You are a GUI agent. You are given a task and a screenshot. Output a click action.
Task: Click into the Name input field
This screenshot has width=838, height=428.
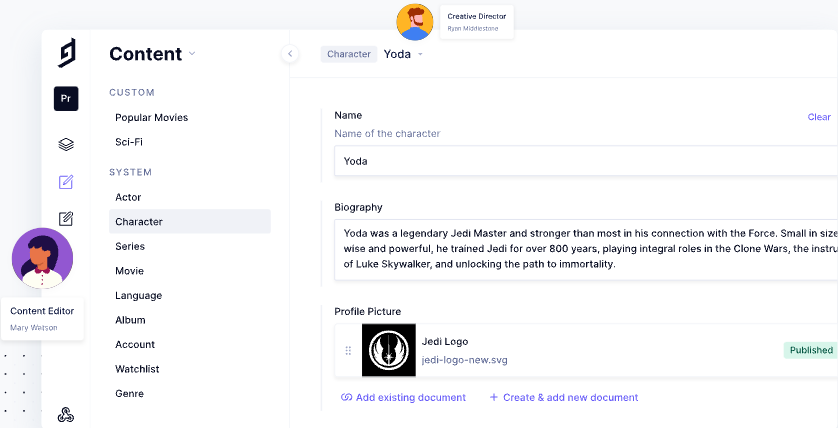pyautogui.click(x=580, y=161)
